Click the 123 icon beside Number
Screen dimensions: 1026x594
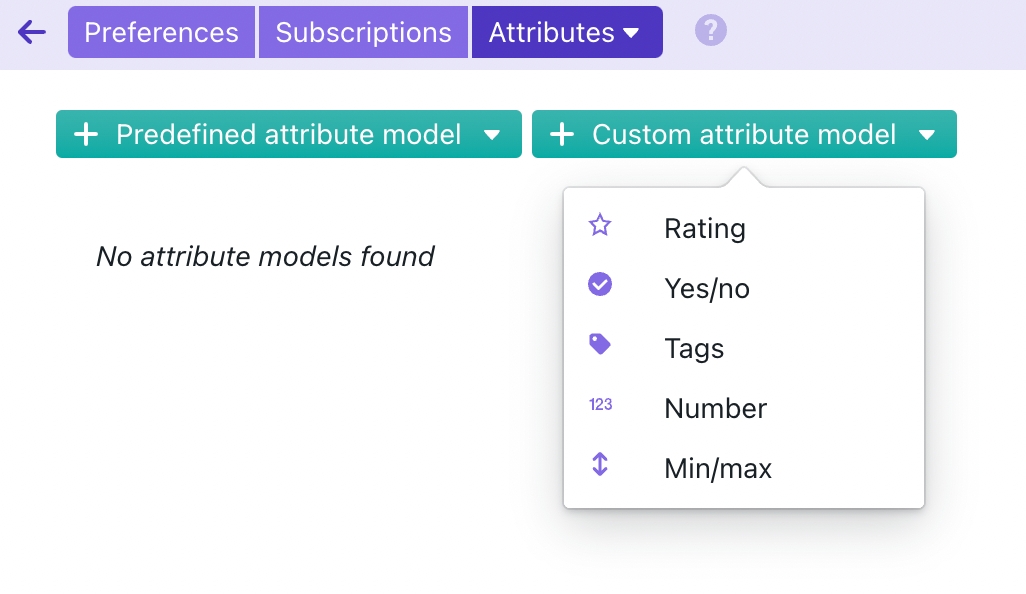pyautogui.click(x=600, y=405)
